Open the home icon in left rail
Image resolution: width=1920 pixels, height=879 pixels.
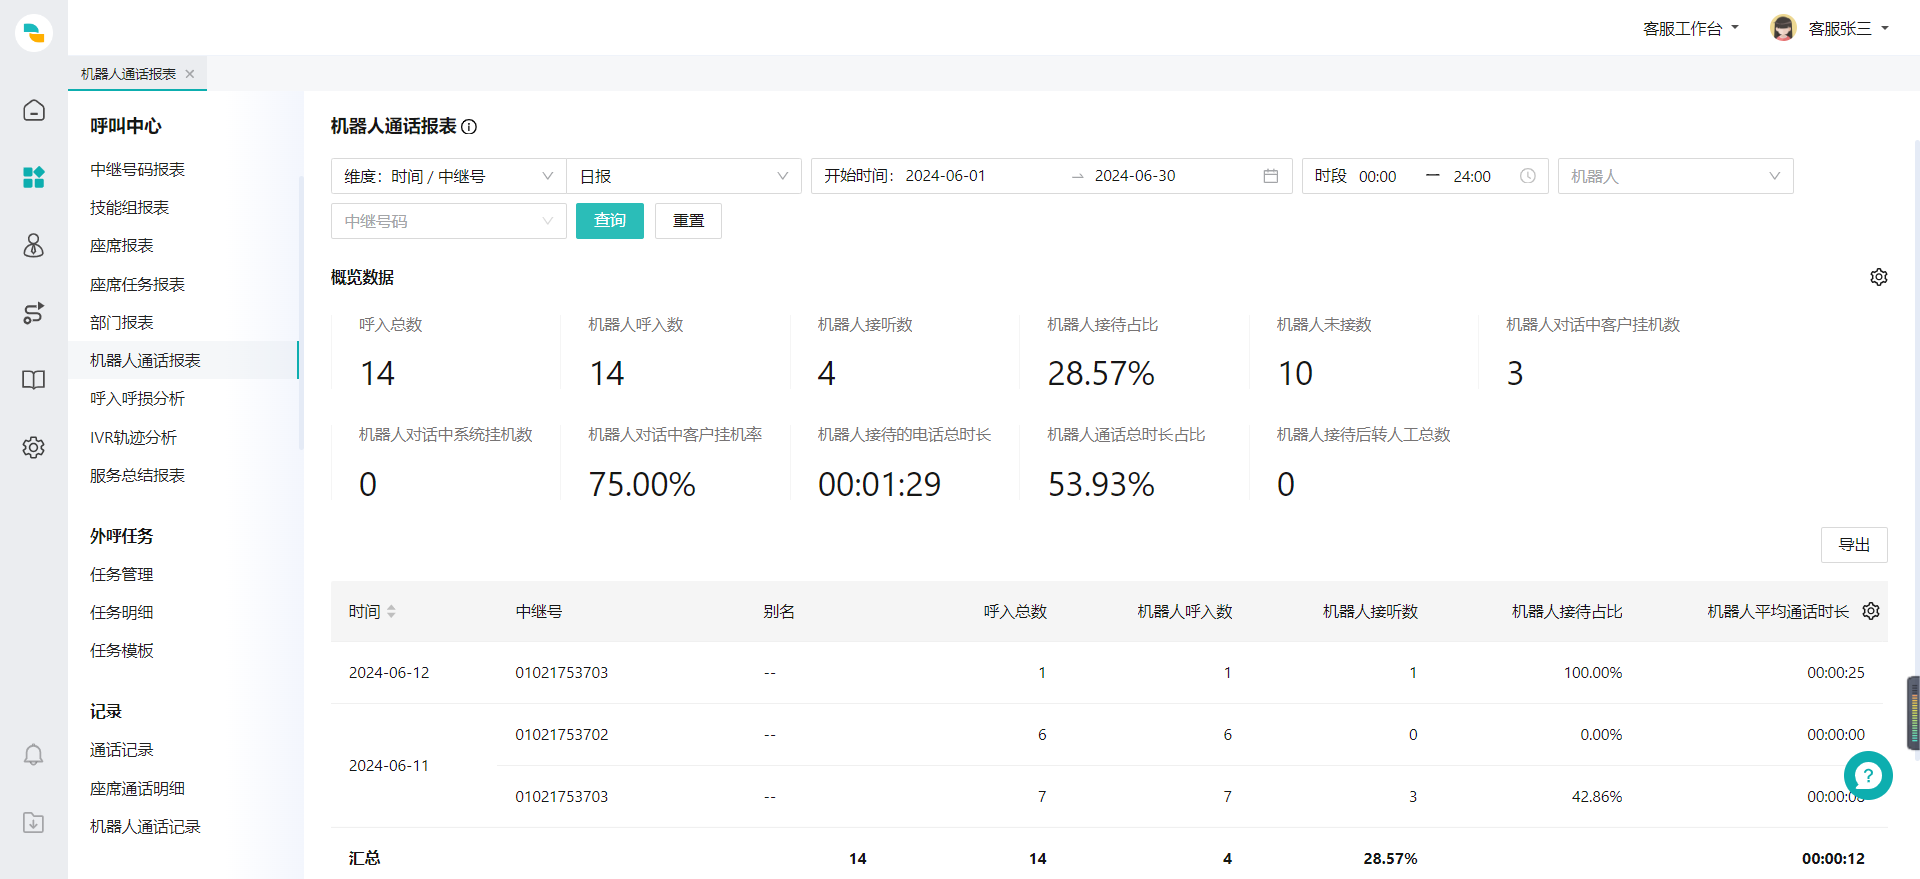pyautogui.click(x=34, y=110)
